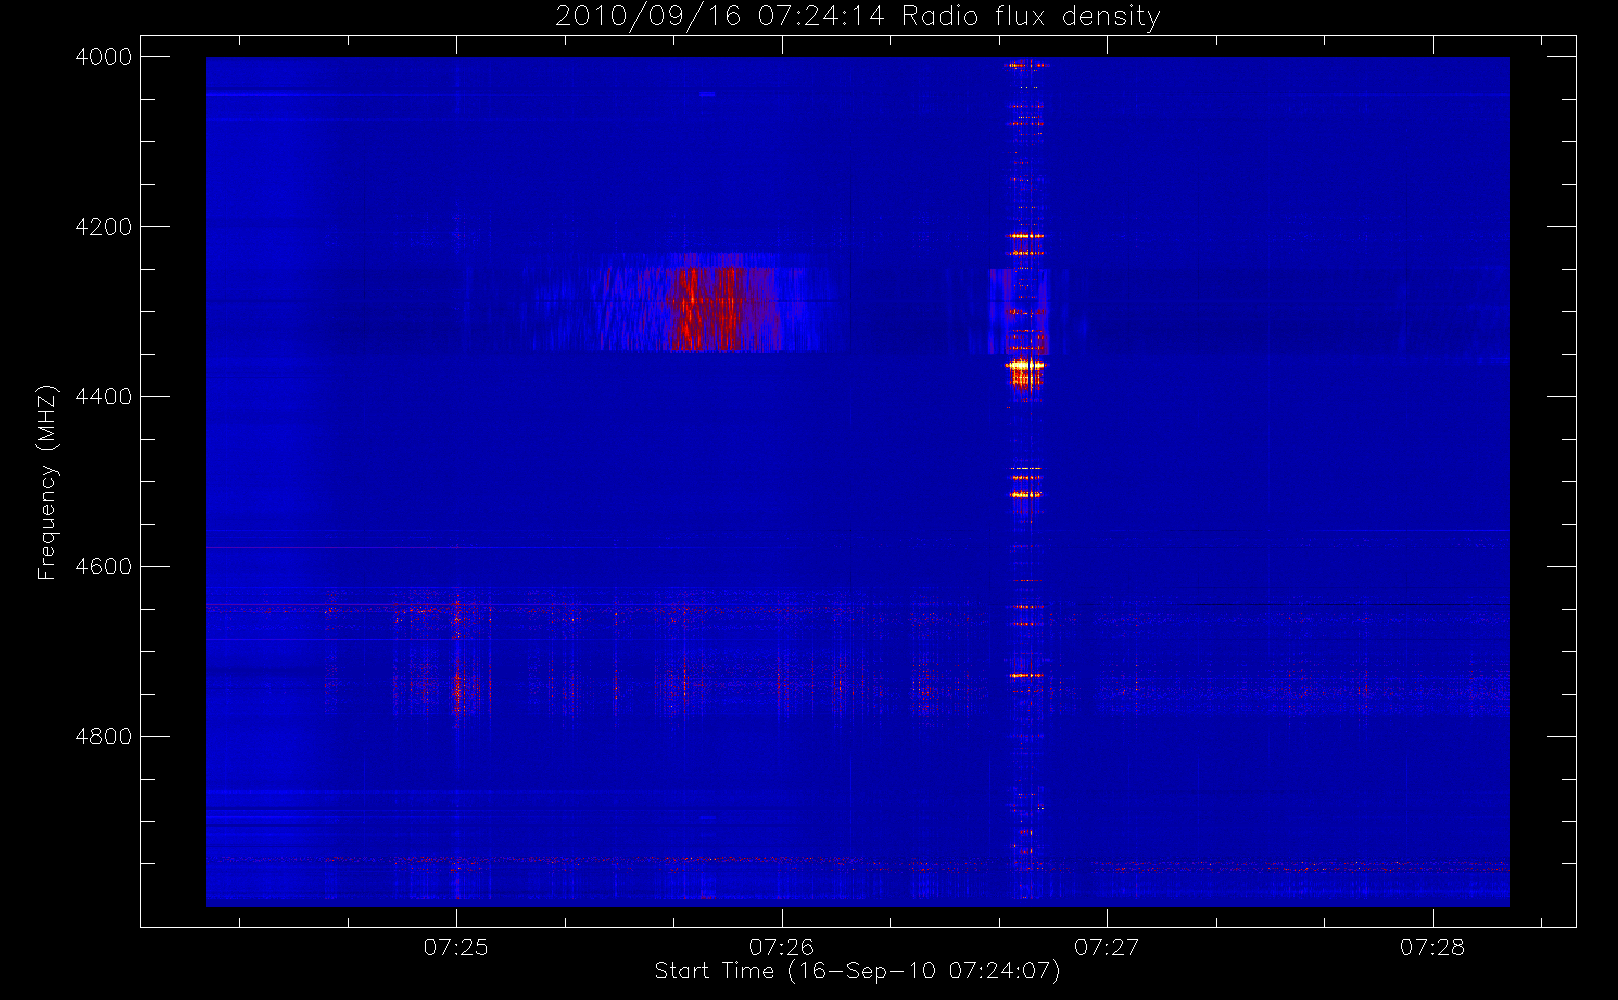Click the 4000 frequency tick label
The height and width of the screenshot is (1000, 1618).
(104, 57)
